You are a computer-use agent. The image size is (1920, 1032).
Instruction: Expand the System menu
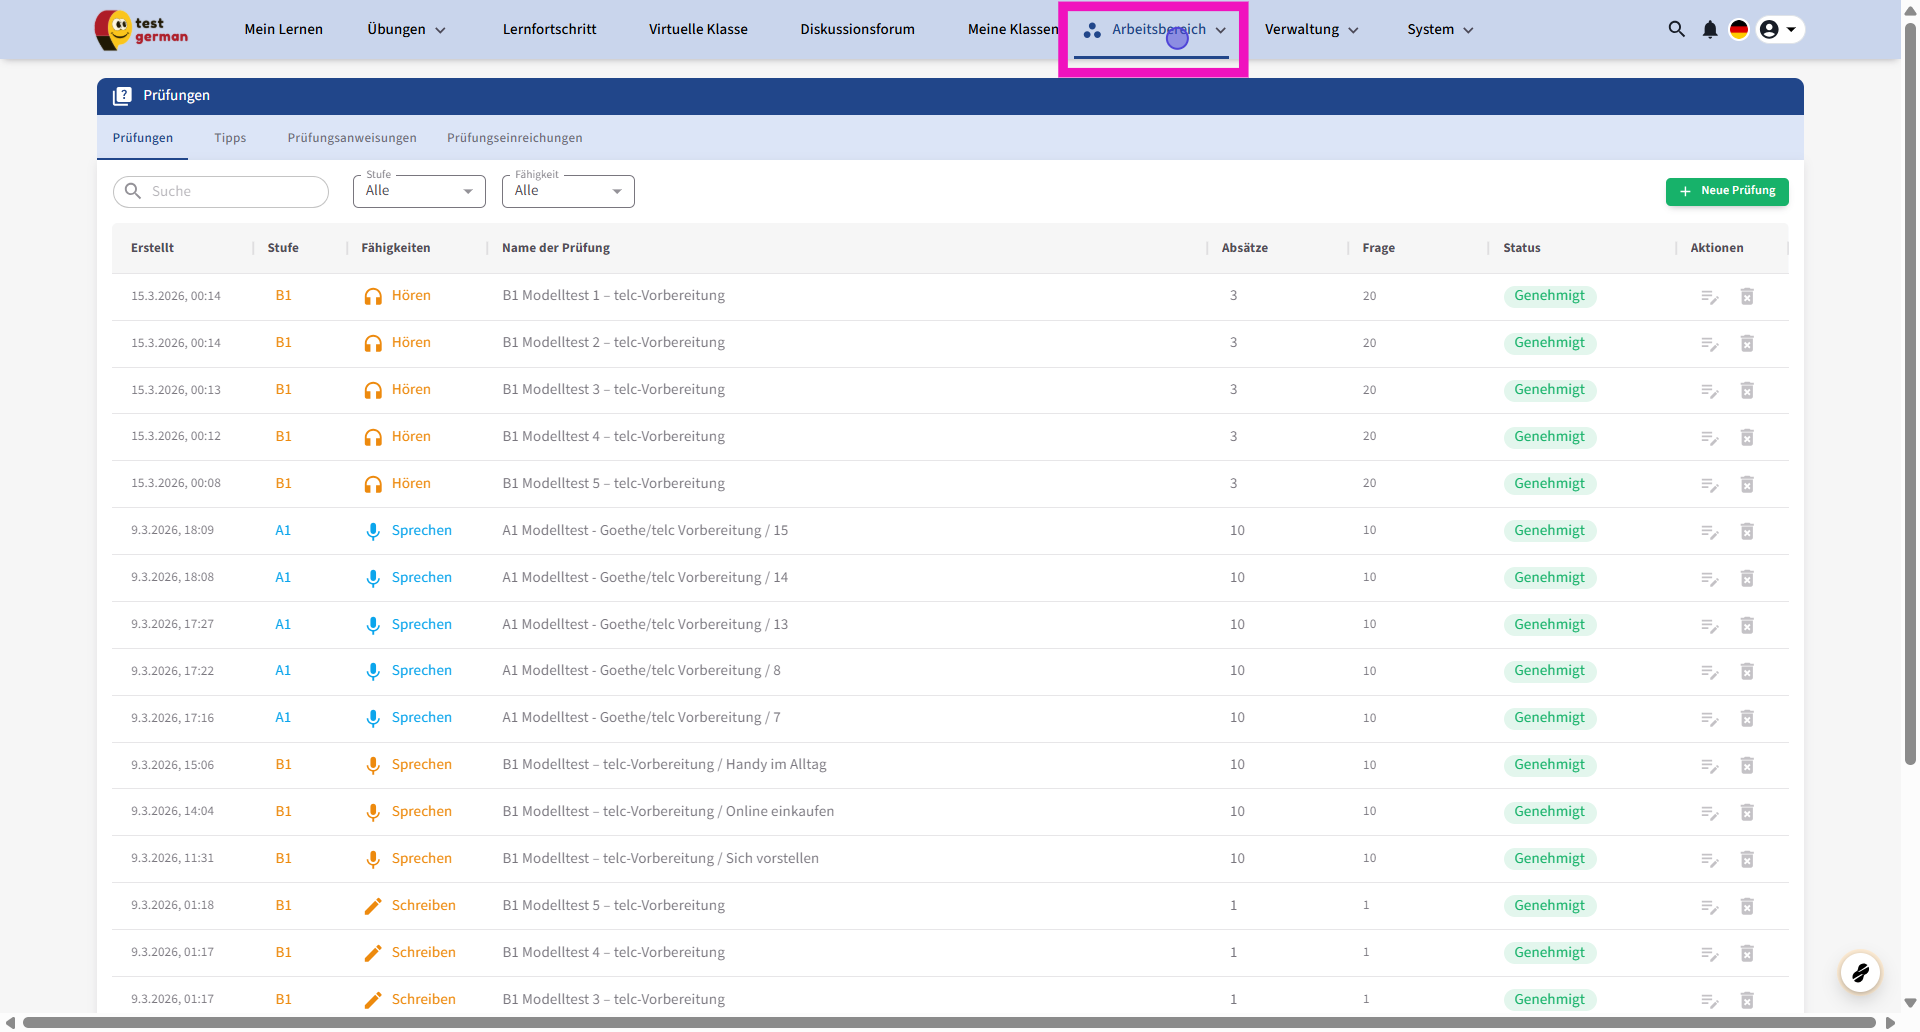(1440, 30)
